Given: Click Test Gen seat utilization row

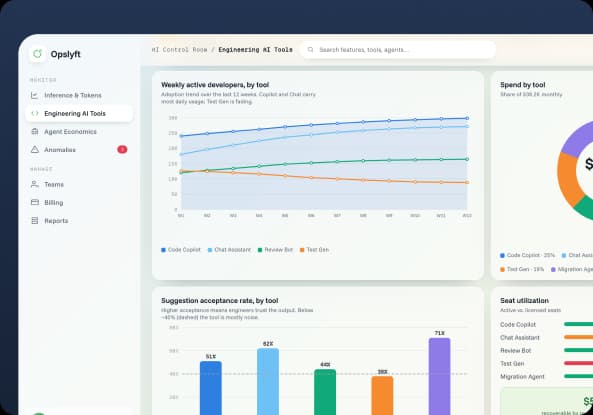Looking at the screenshot, I should point(546,364).
